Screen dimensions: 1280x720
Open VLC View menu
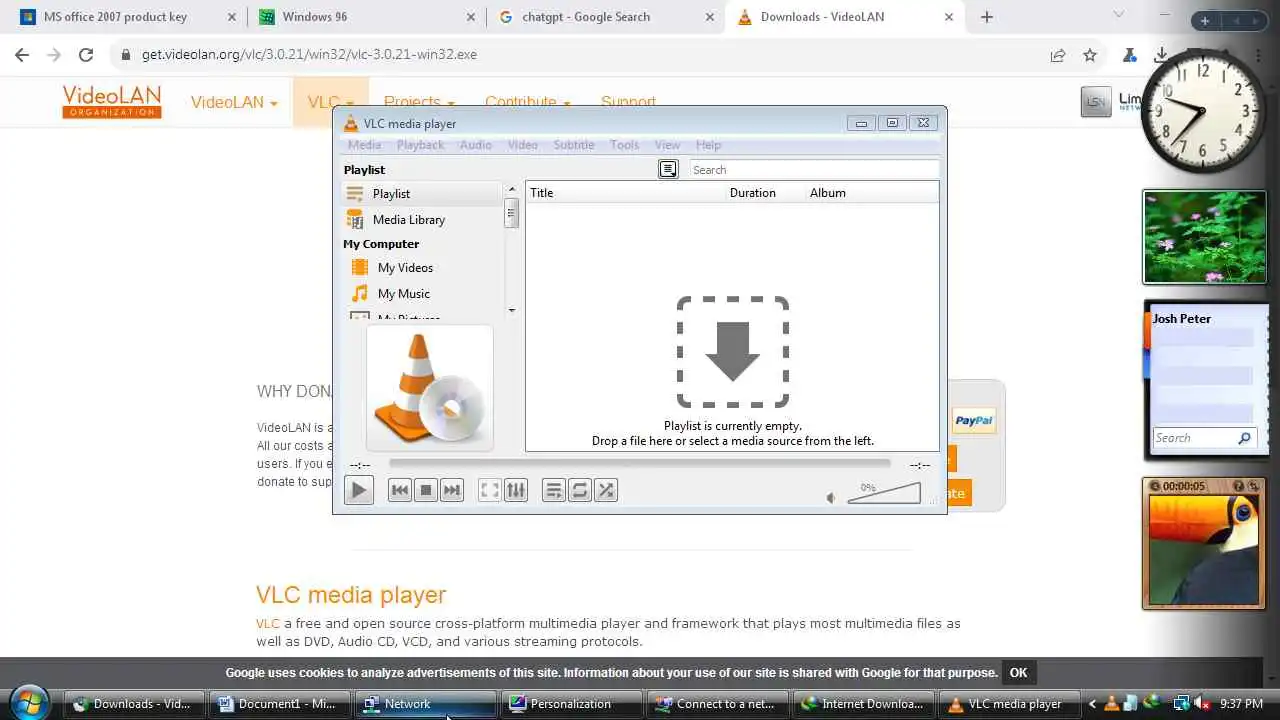[667, 145]
